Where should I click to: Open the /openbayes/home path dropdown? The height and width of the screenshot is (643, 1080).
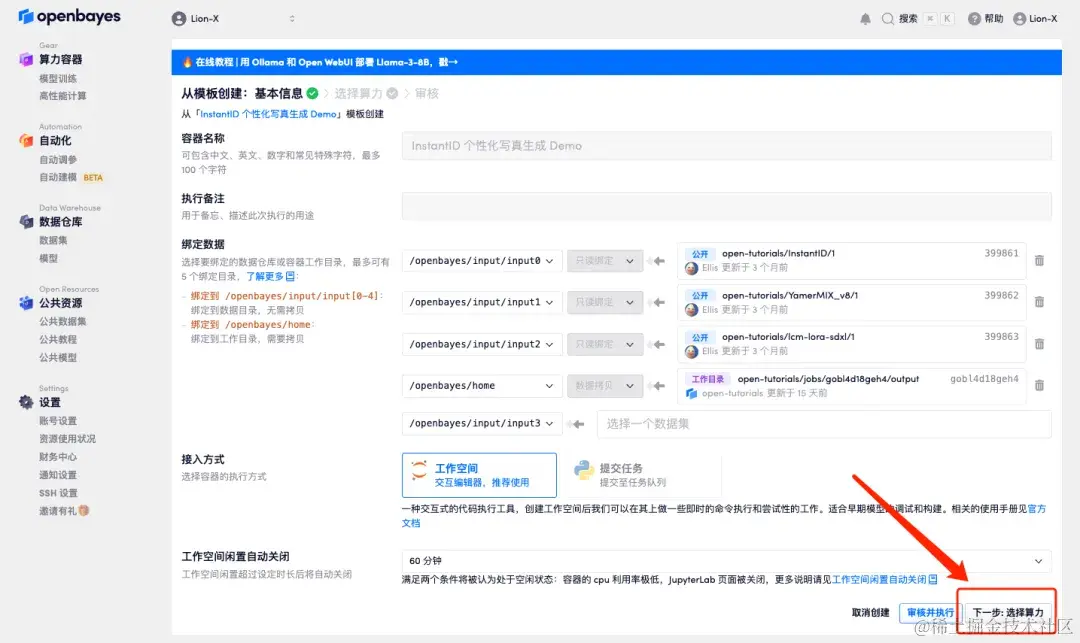(x=481, y=386)
